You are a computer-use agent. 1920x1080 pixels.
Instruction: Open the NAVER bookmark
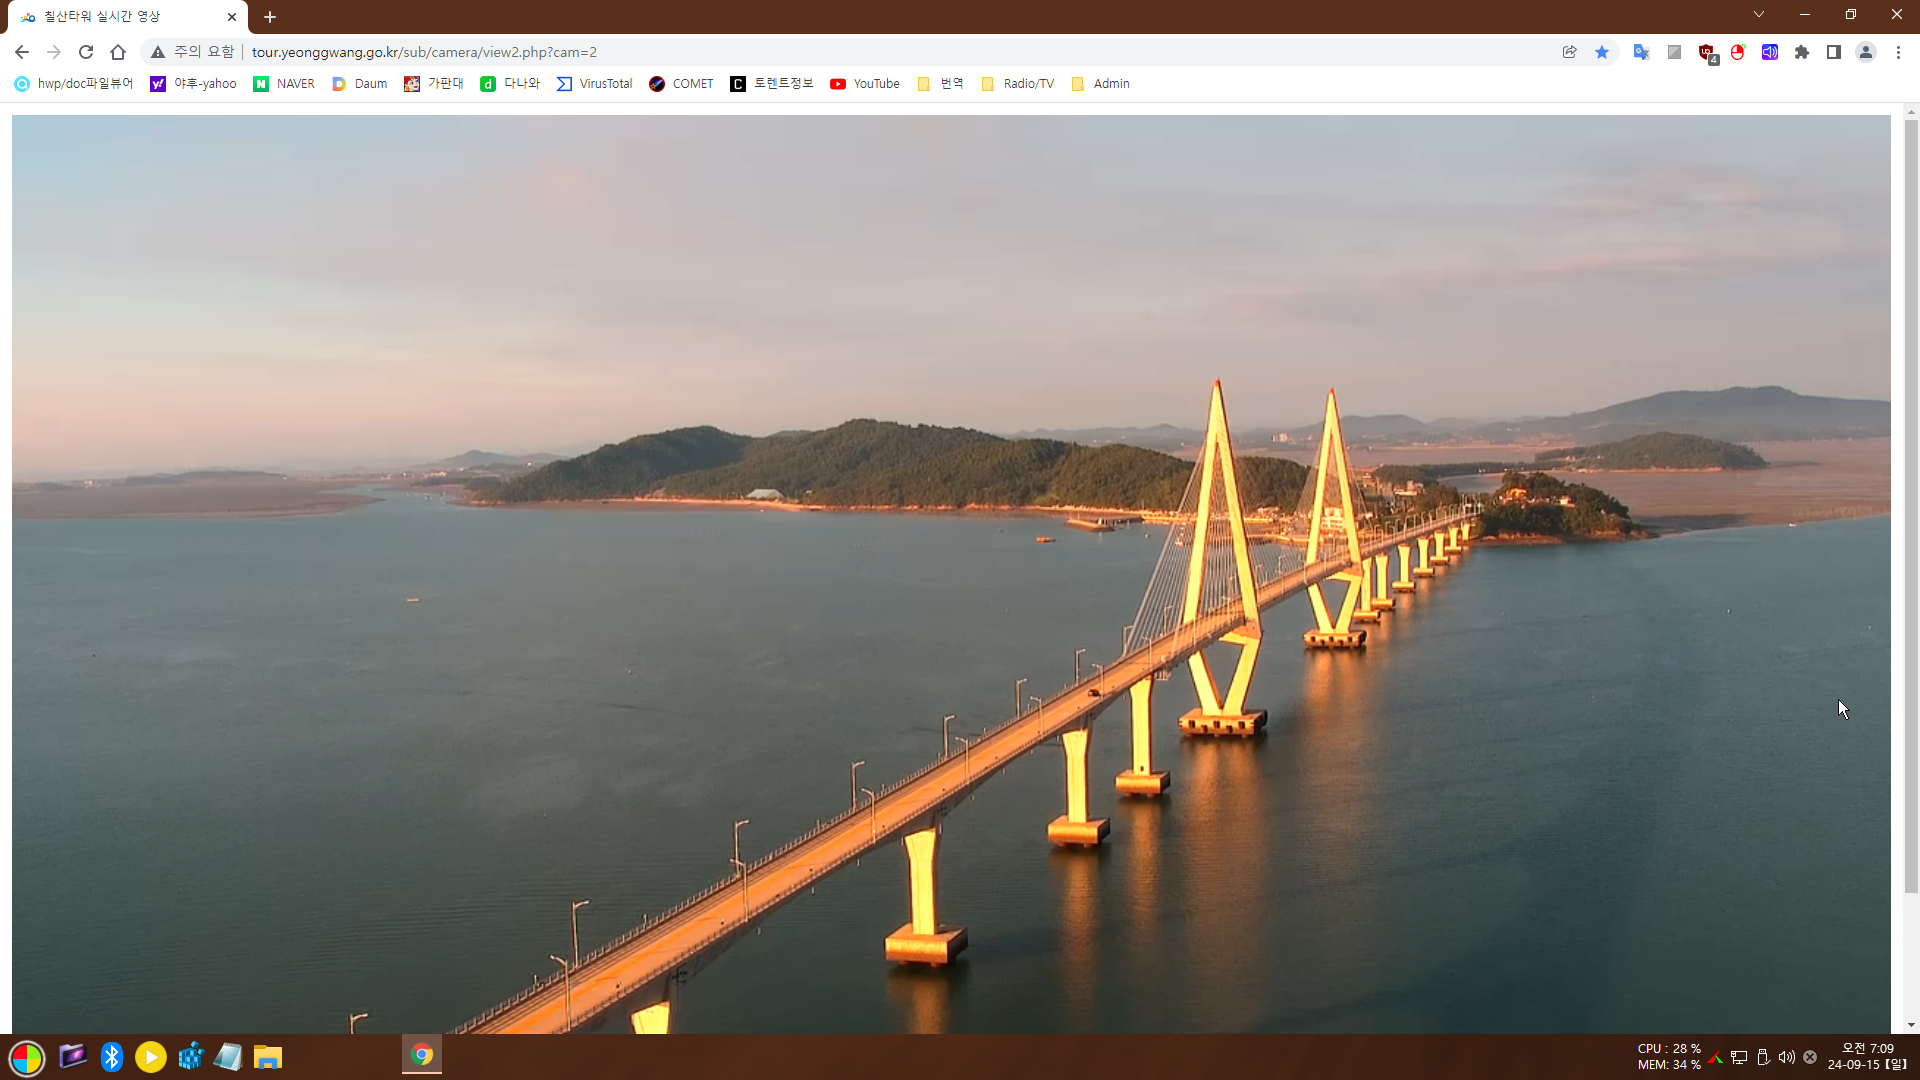284,84
